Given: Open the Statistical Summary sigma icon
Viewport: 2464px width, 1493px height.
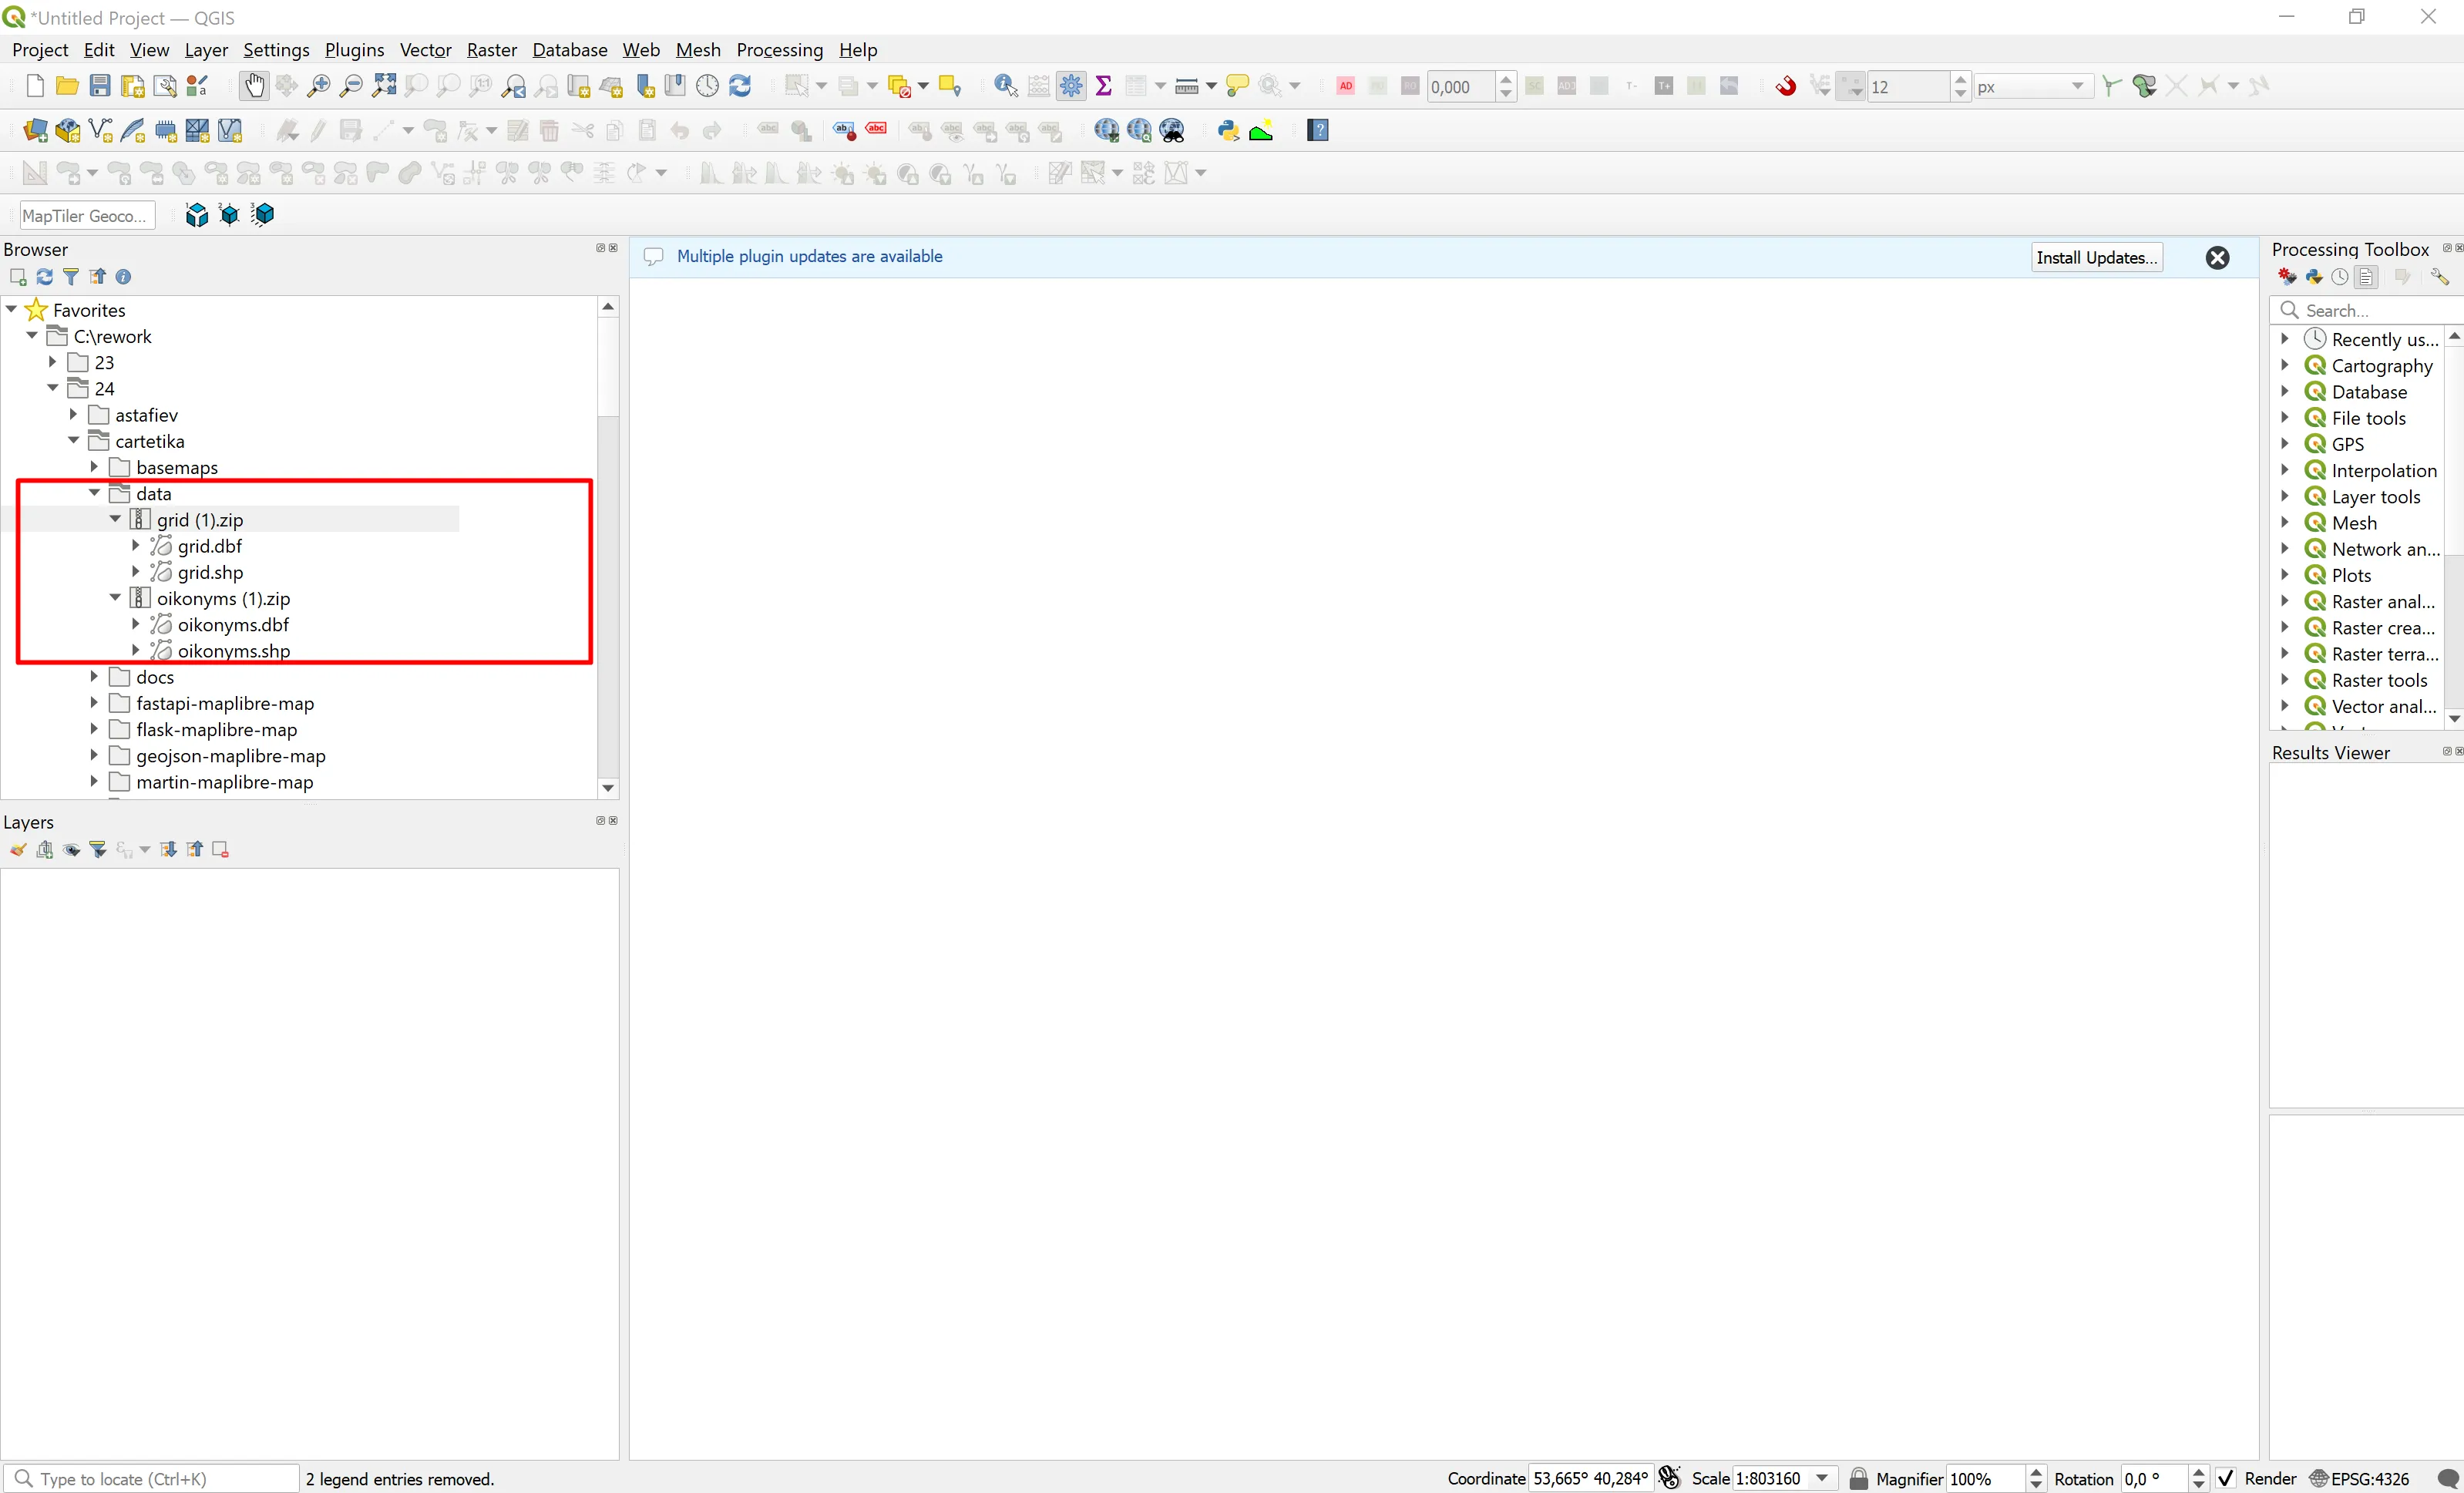Looking at the screenshot, I should [1104, 87].
